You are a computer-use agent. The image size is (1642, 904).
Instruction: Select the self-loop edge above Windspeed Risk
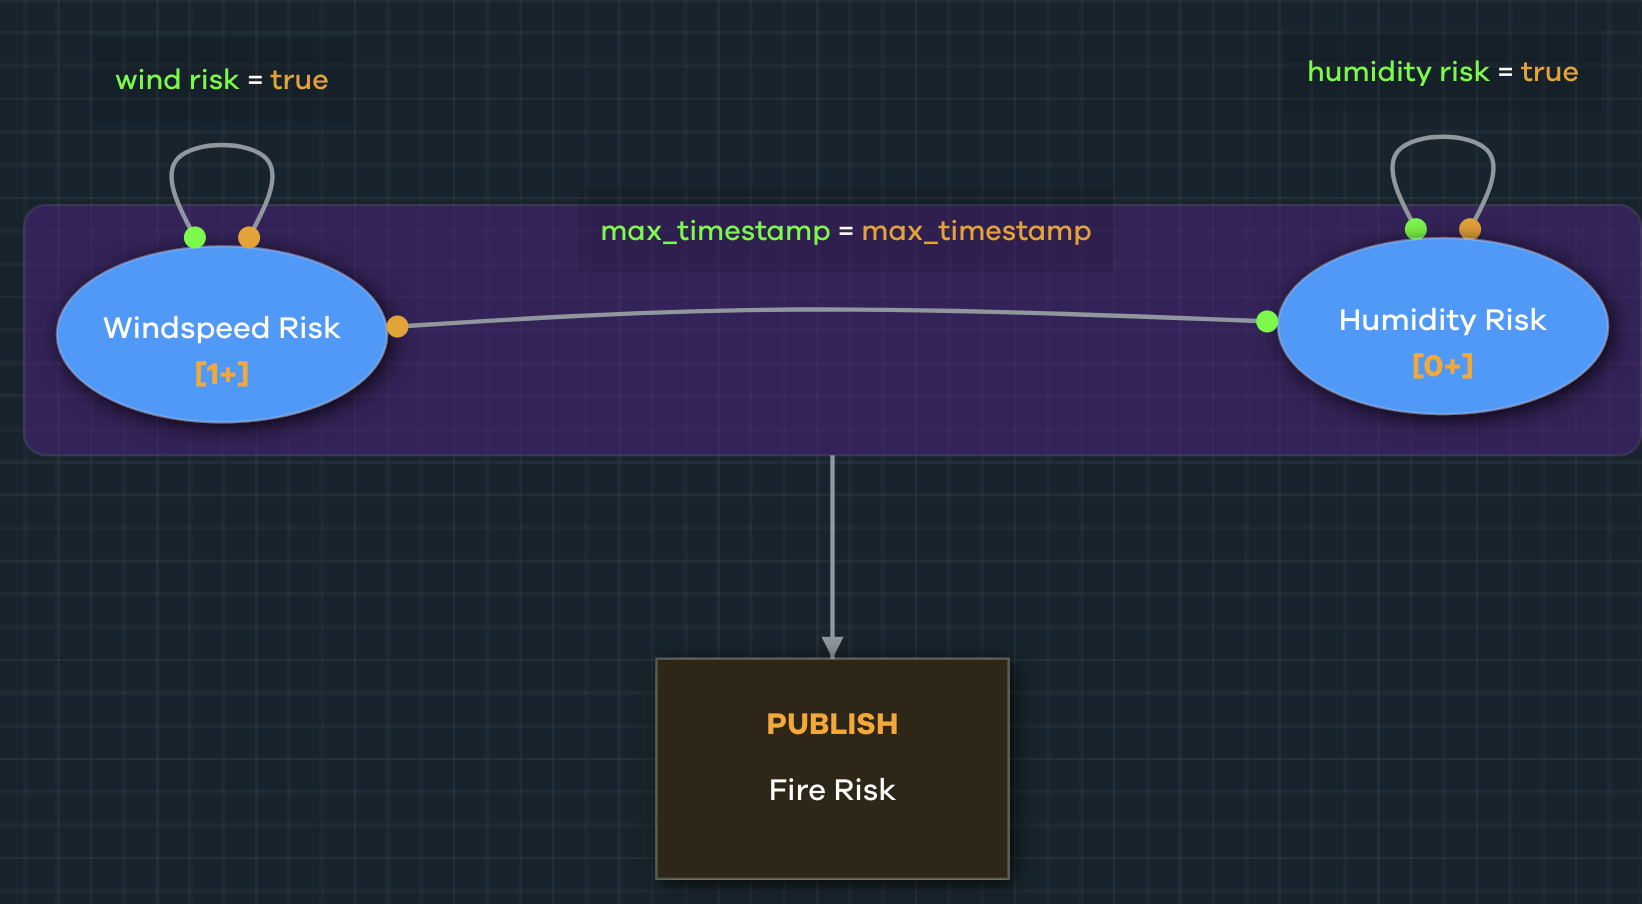pyautogui.click(x=222, y=146)
